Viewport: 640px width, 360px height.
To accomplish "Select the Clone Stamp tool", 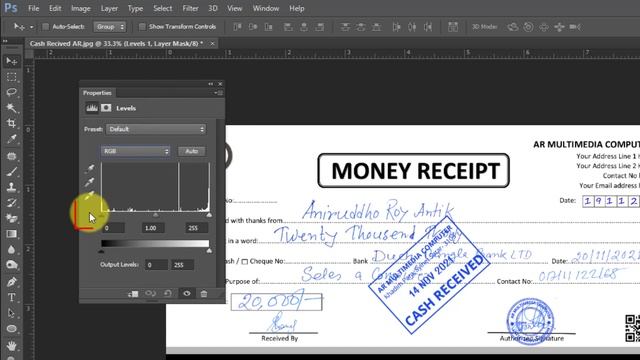I will coord(11,187).
